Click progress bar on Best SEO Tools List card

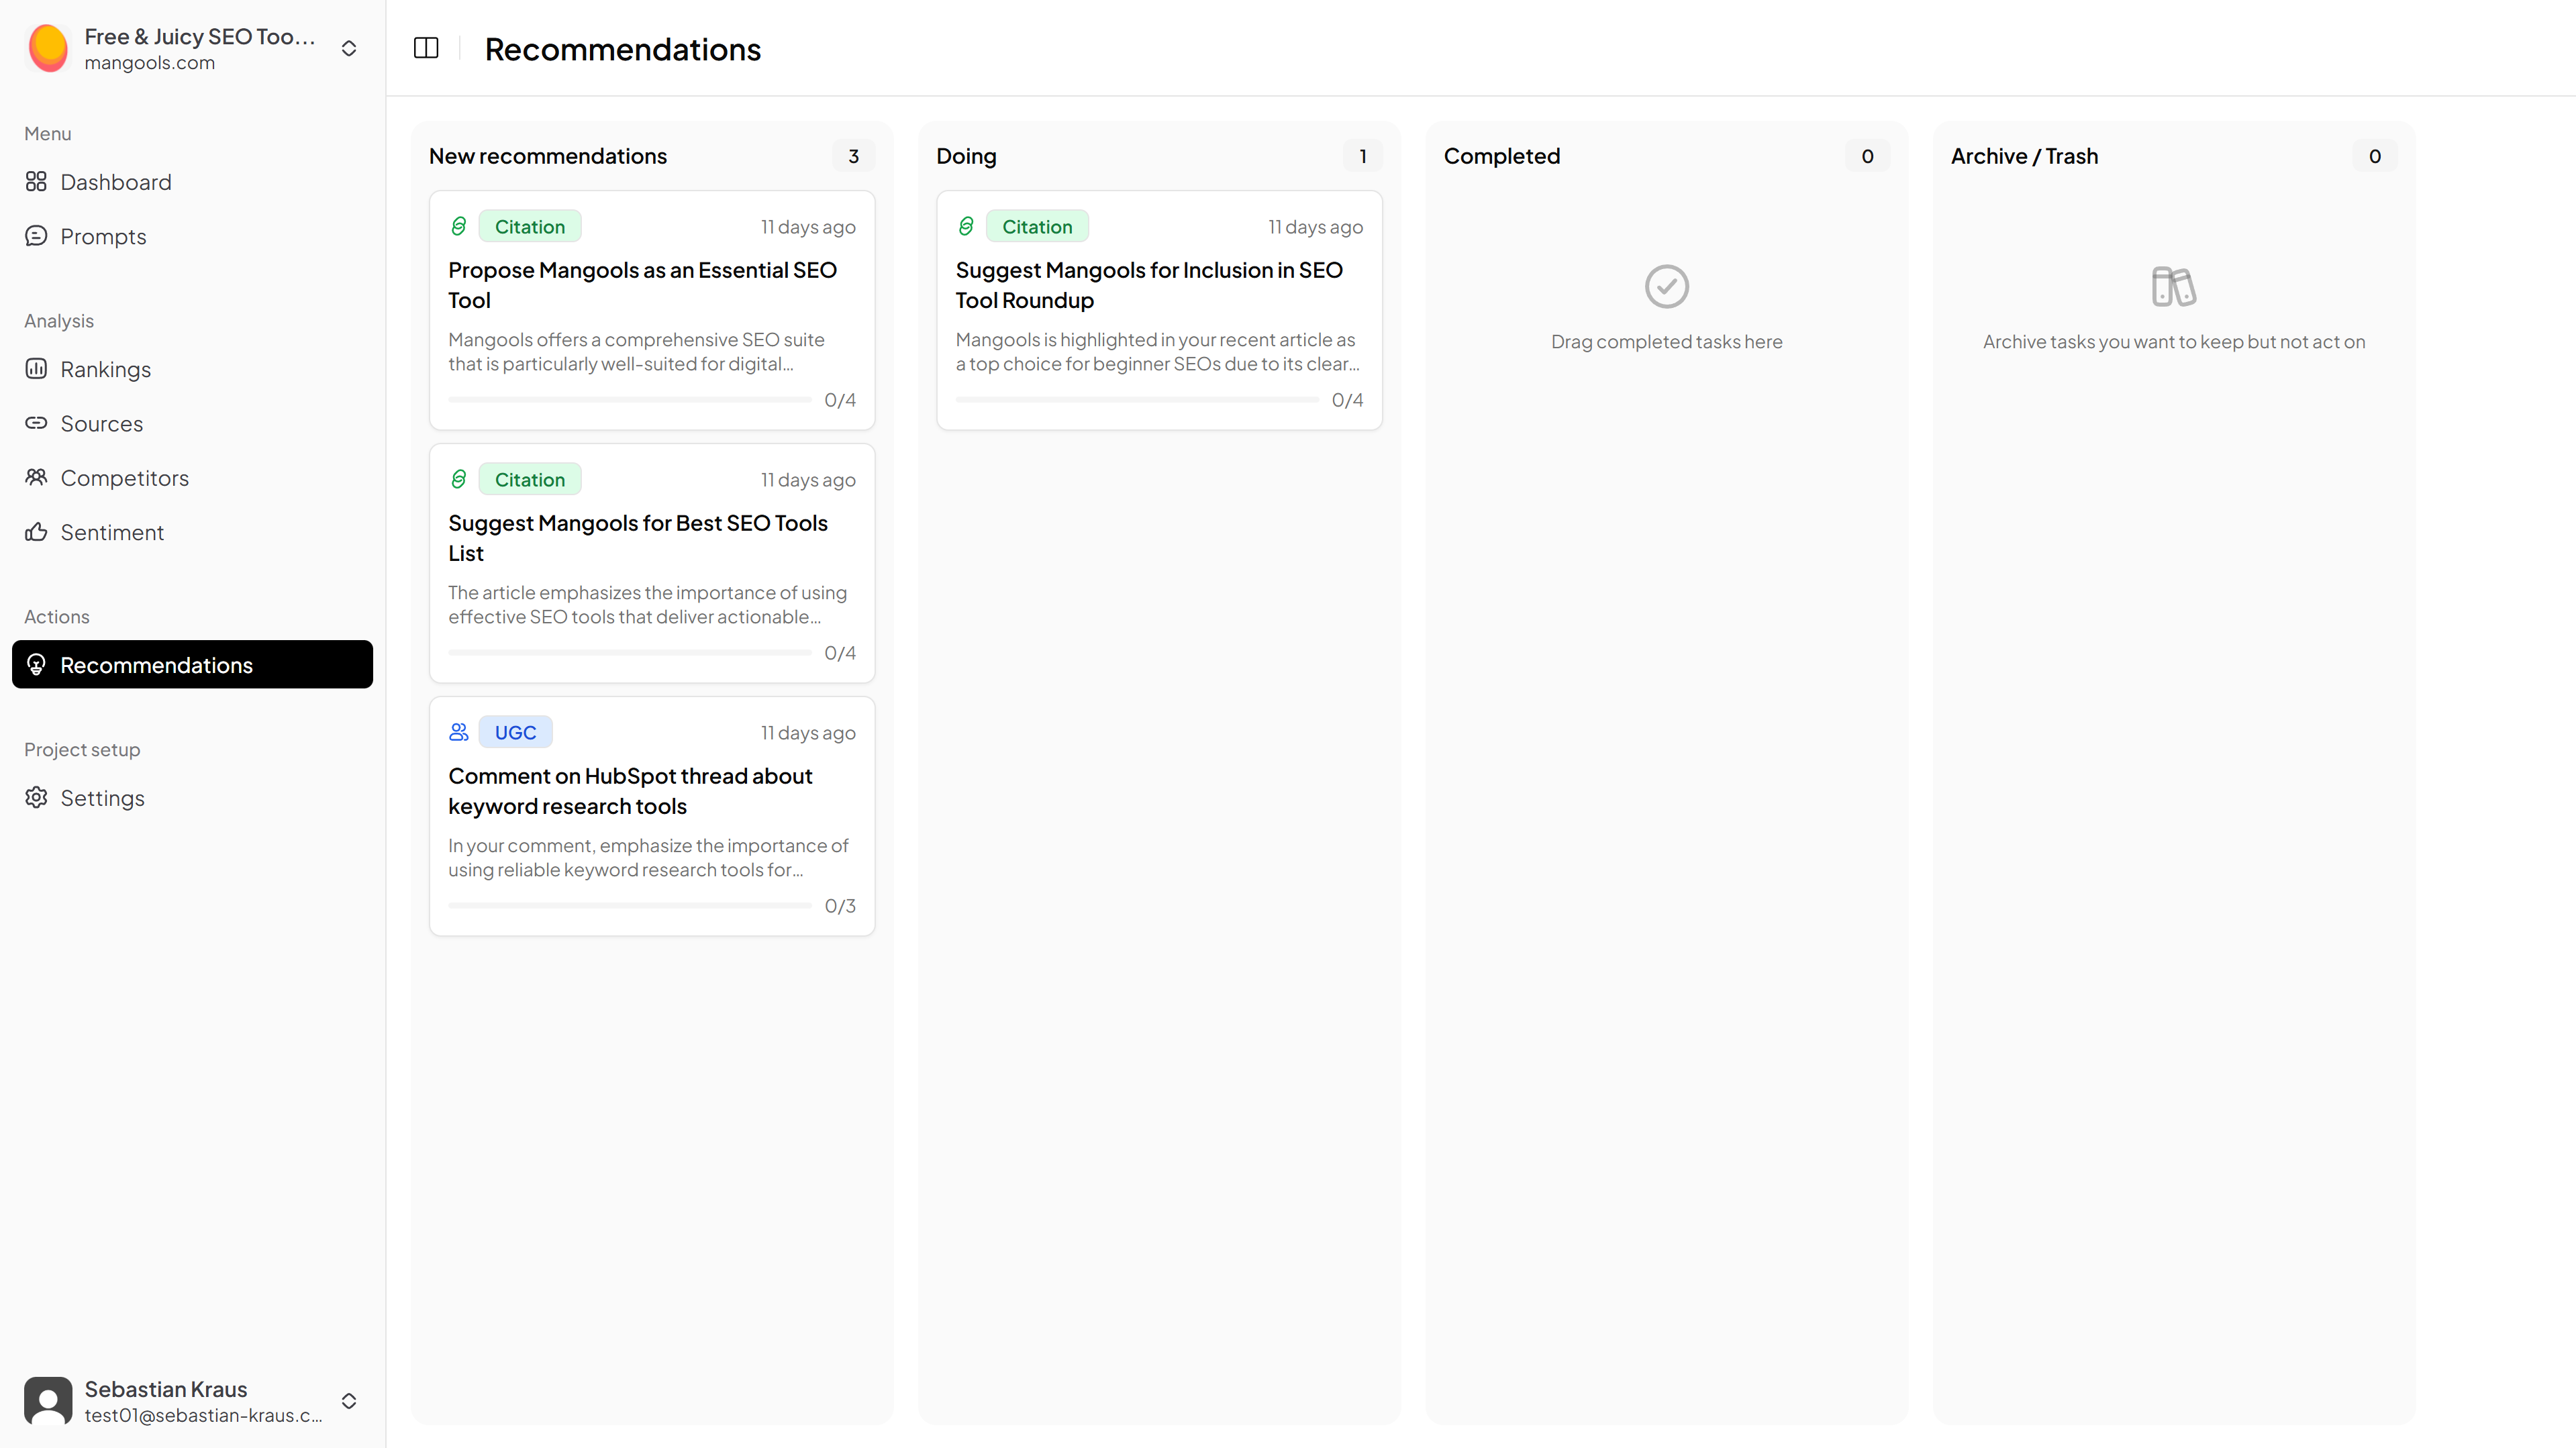pos(630,653)
